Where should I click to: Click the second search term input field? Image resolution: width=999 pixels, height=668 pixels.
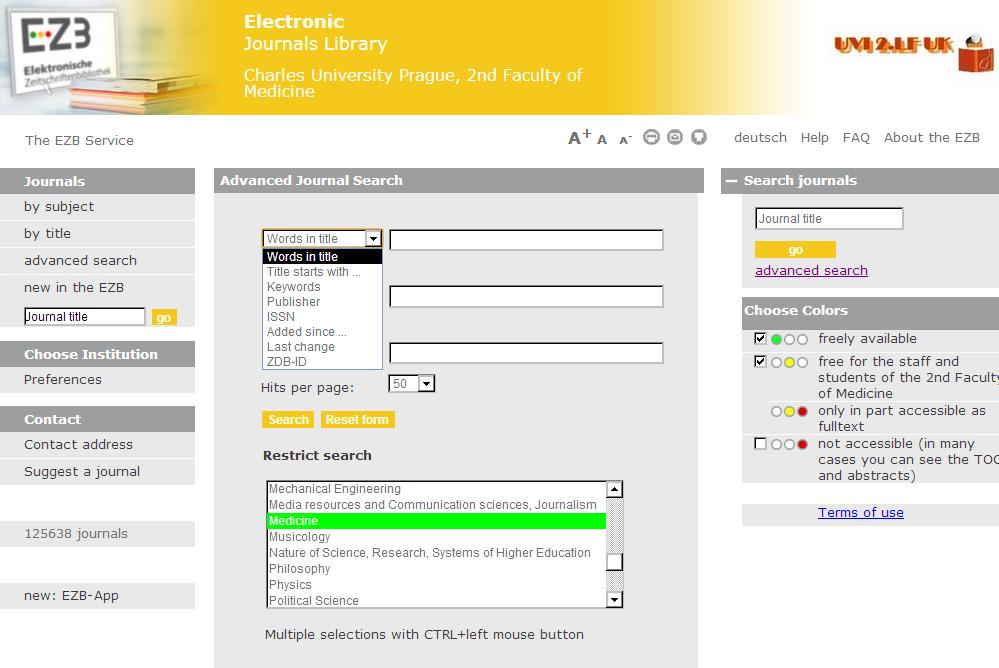tap(526, 296)
